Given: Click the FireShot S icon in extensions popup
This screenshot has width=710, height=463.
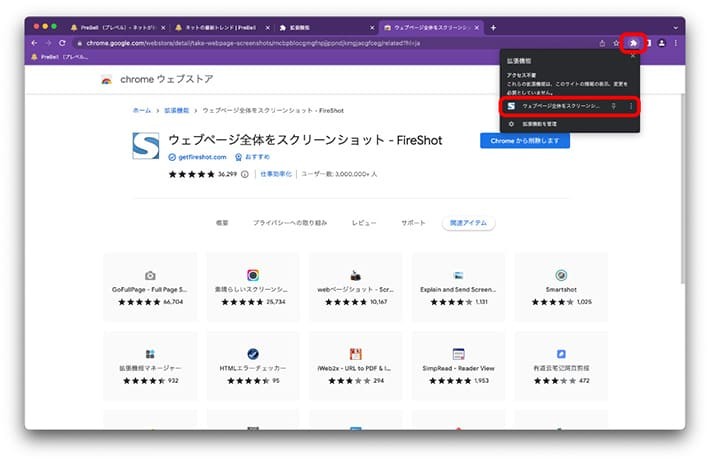Looking at the screenshot, I should pyautogui.click(x=511, y=106).
